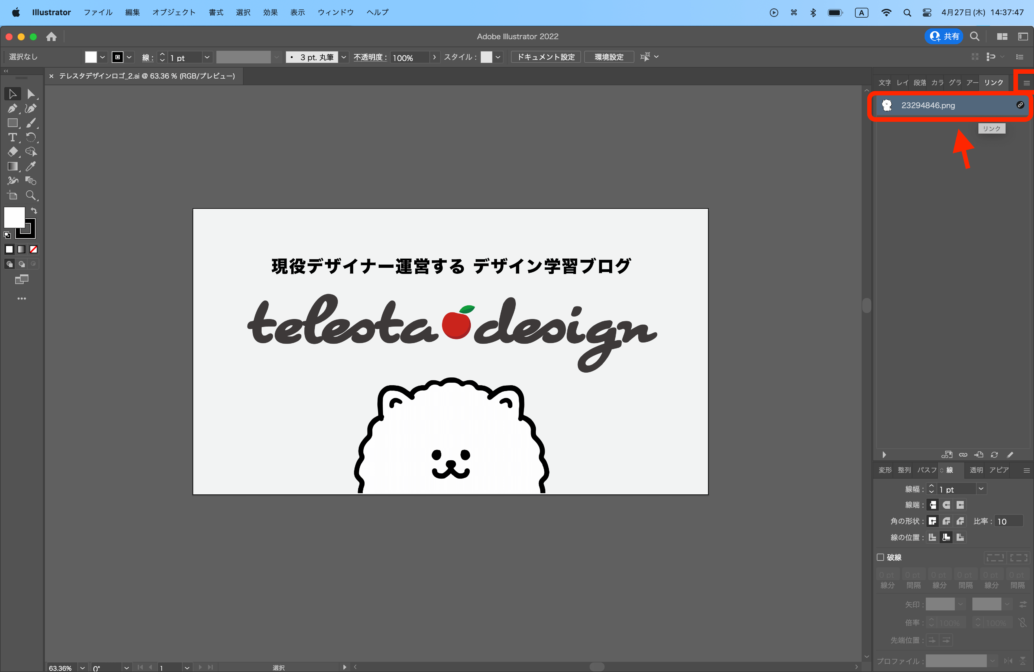Align stroke to outside in 線の位置
Screen dimensions: 1034x672
(960, 537)
